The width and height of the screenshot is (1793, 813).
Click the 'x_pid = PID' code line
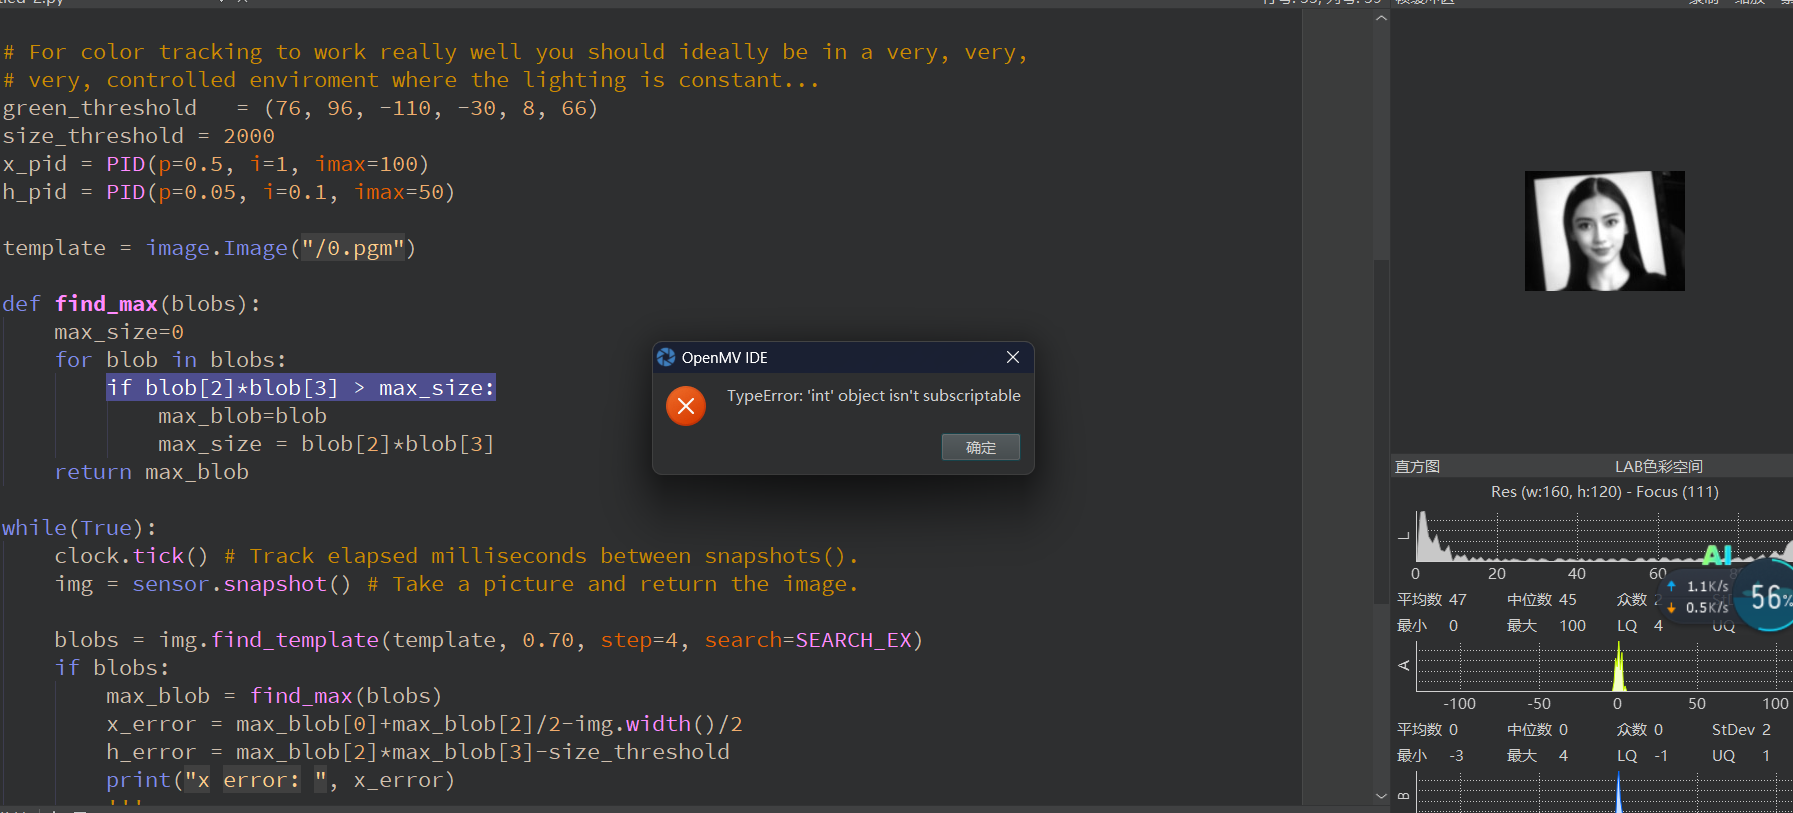(215, 164)
